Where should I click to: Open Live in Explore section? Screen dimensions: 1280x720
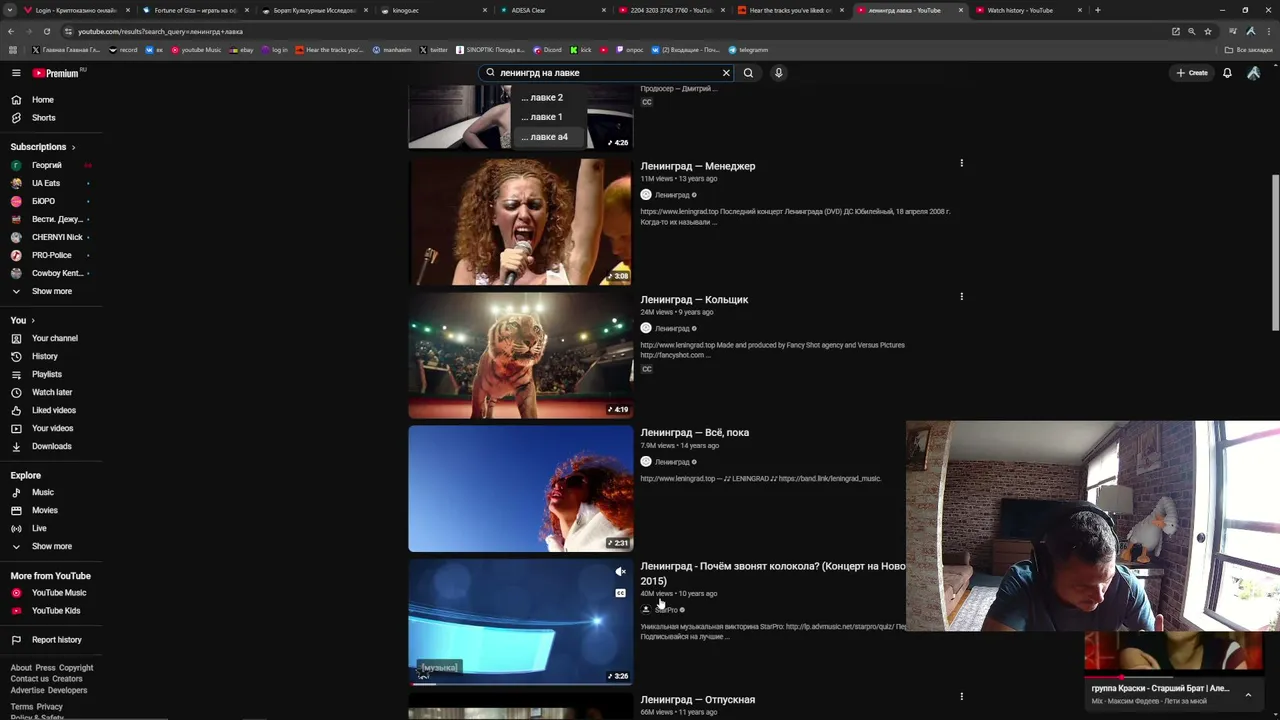(39, 528)
